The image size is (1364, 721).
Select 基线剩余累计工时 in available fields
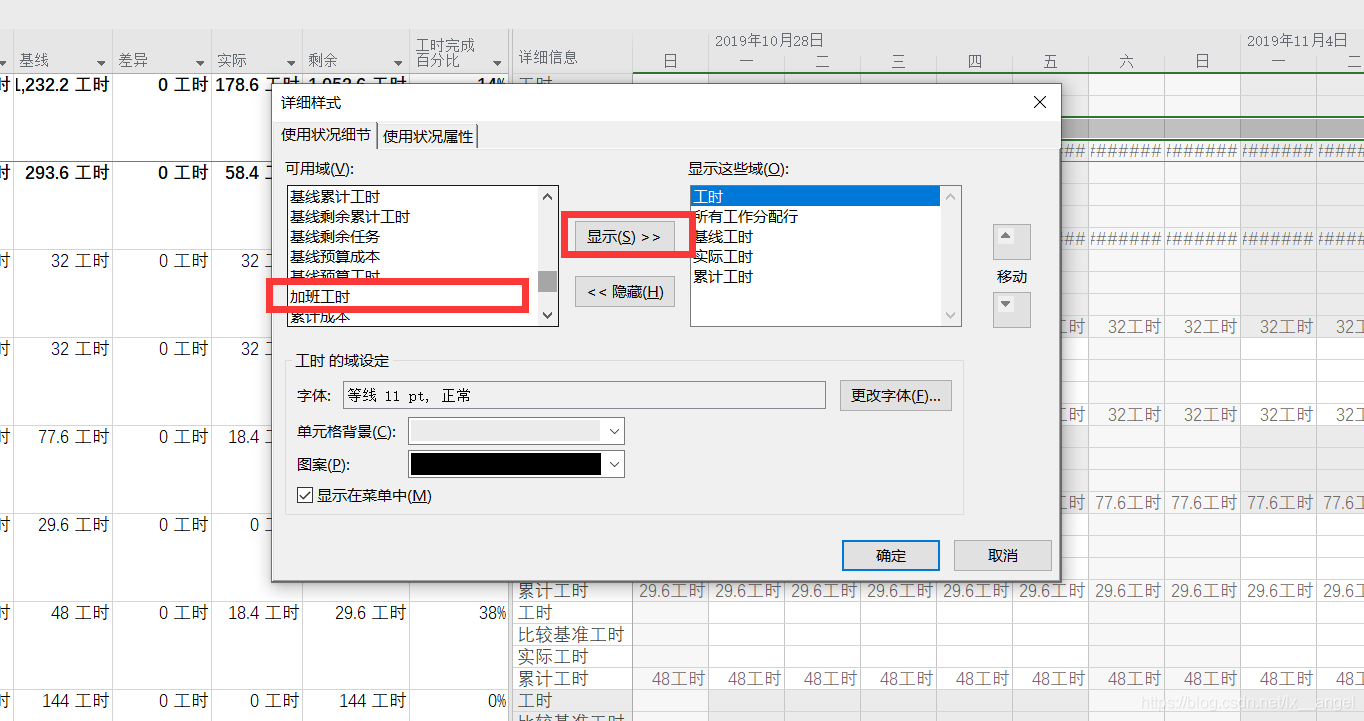coord(349,217)
